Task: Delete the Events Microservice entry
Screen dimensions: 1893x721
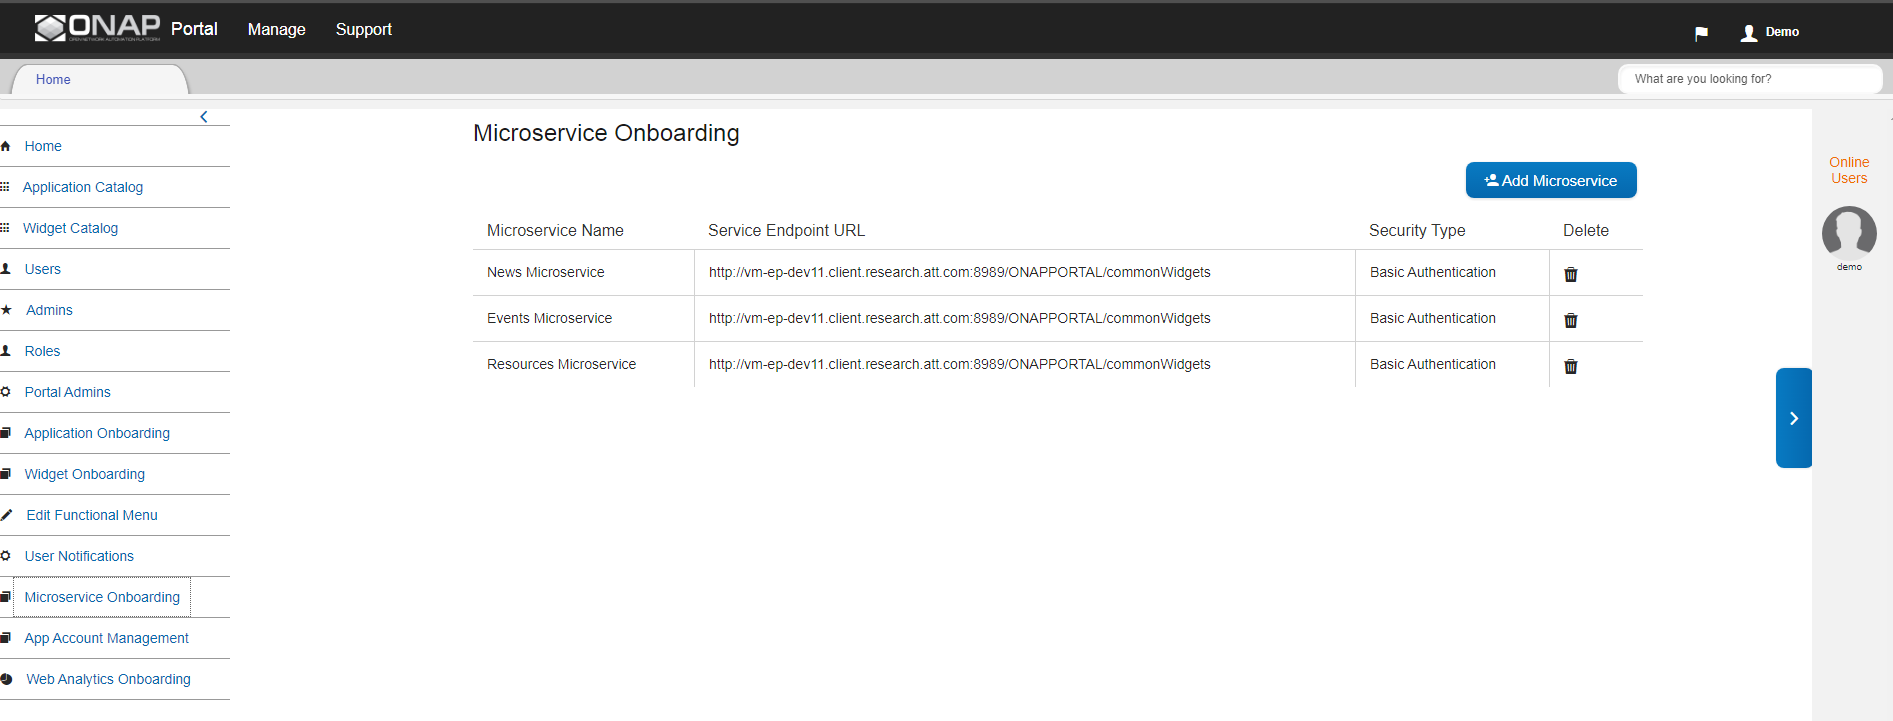Action: point(1570,320)
